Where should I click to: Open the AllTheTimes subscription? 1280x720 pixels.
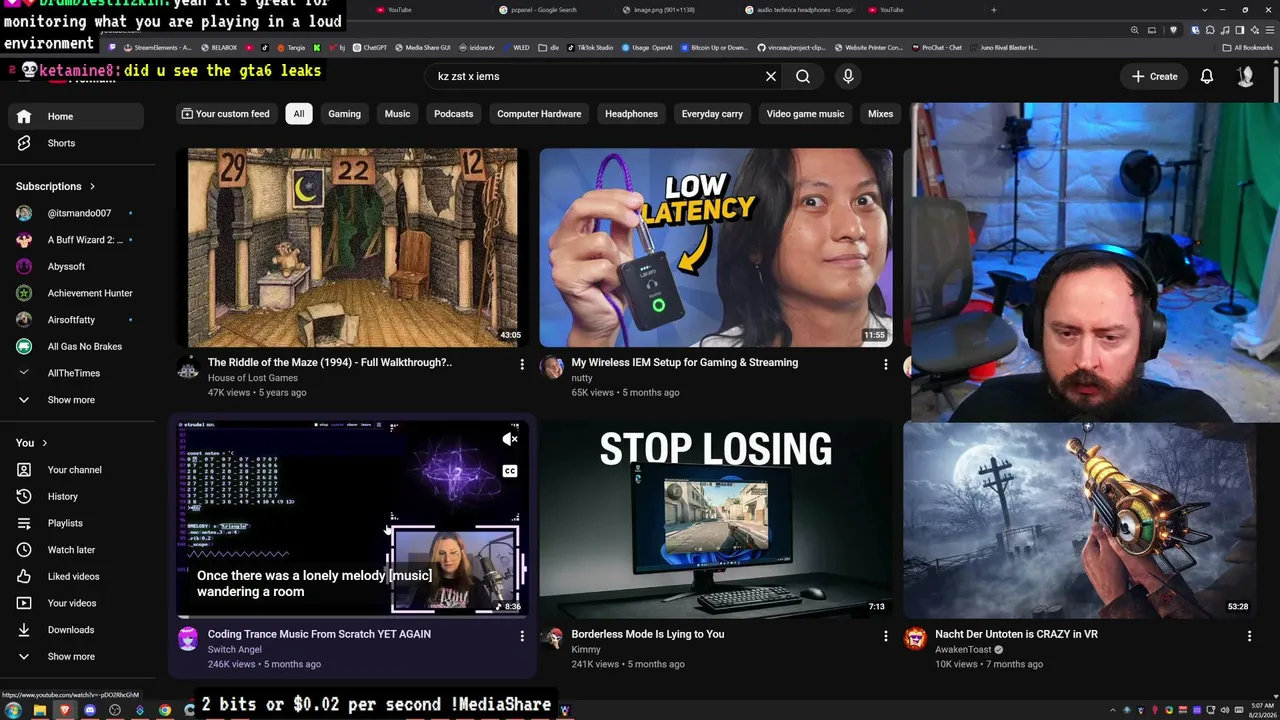tap(76, 373)
